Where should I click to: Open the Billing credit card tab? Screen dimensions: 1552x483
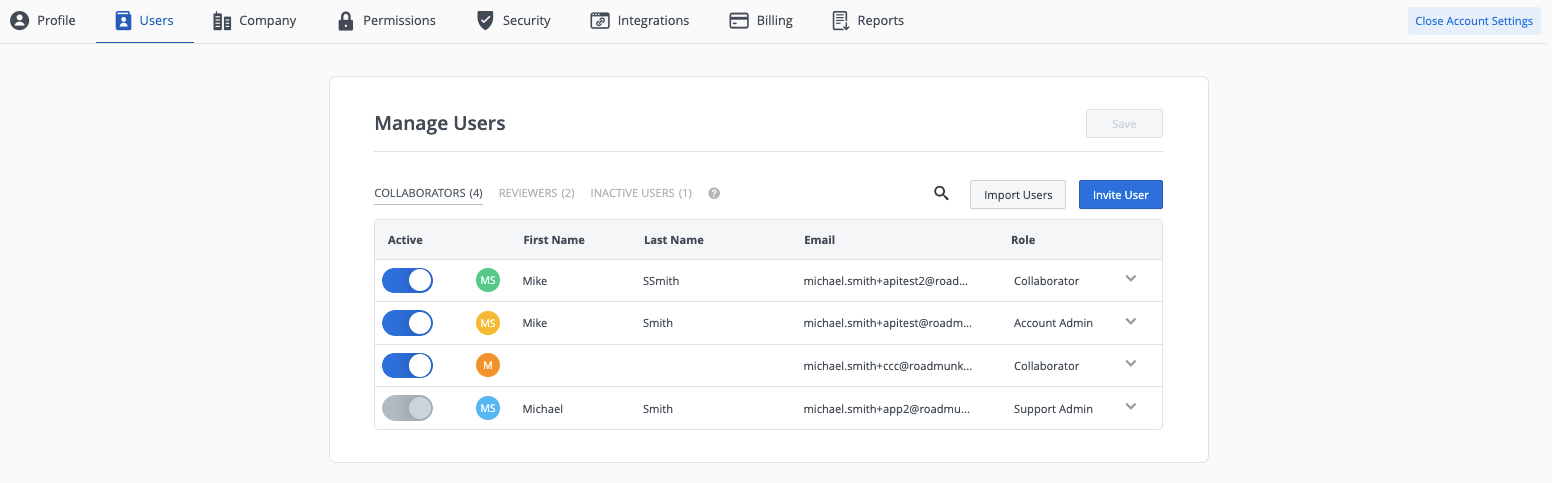760,21
